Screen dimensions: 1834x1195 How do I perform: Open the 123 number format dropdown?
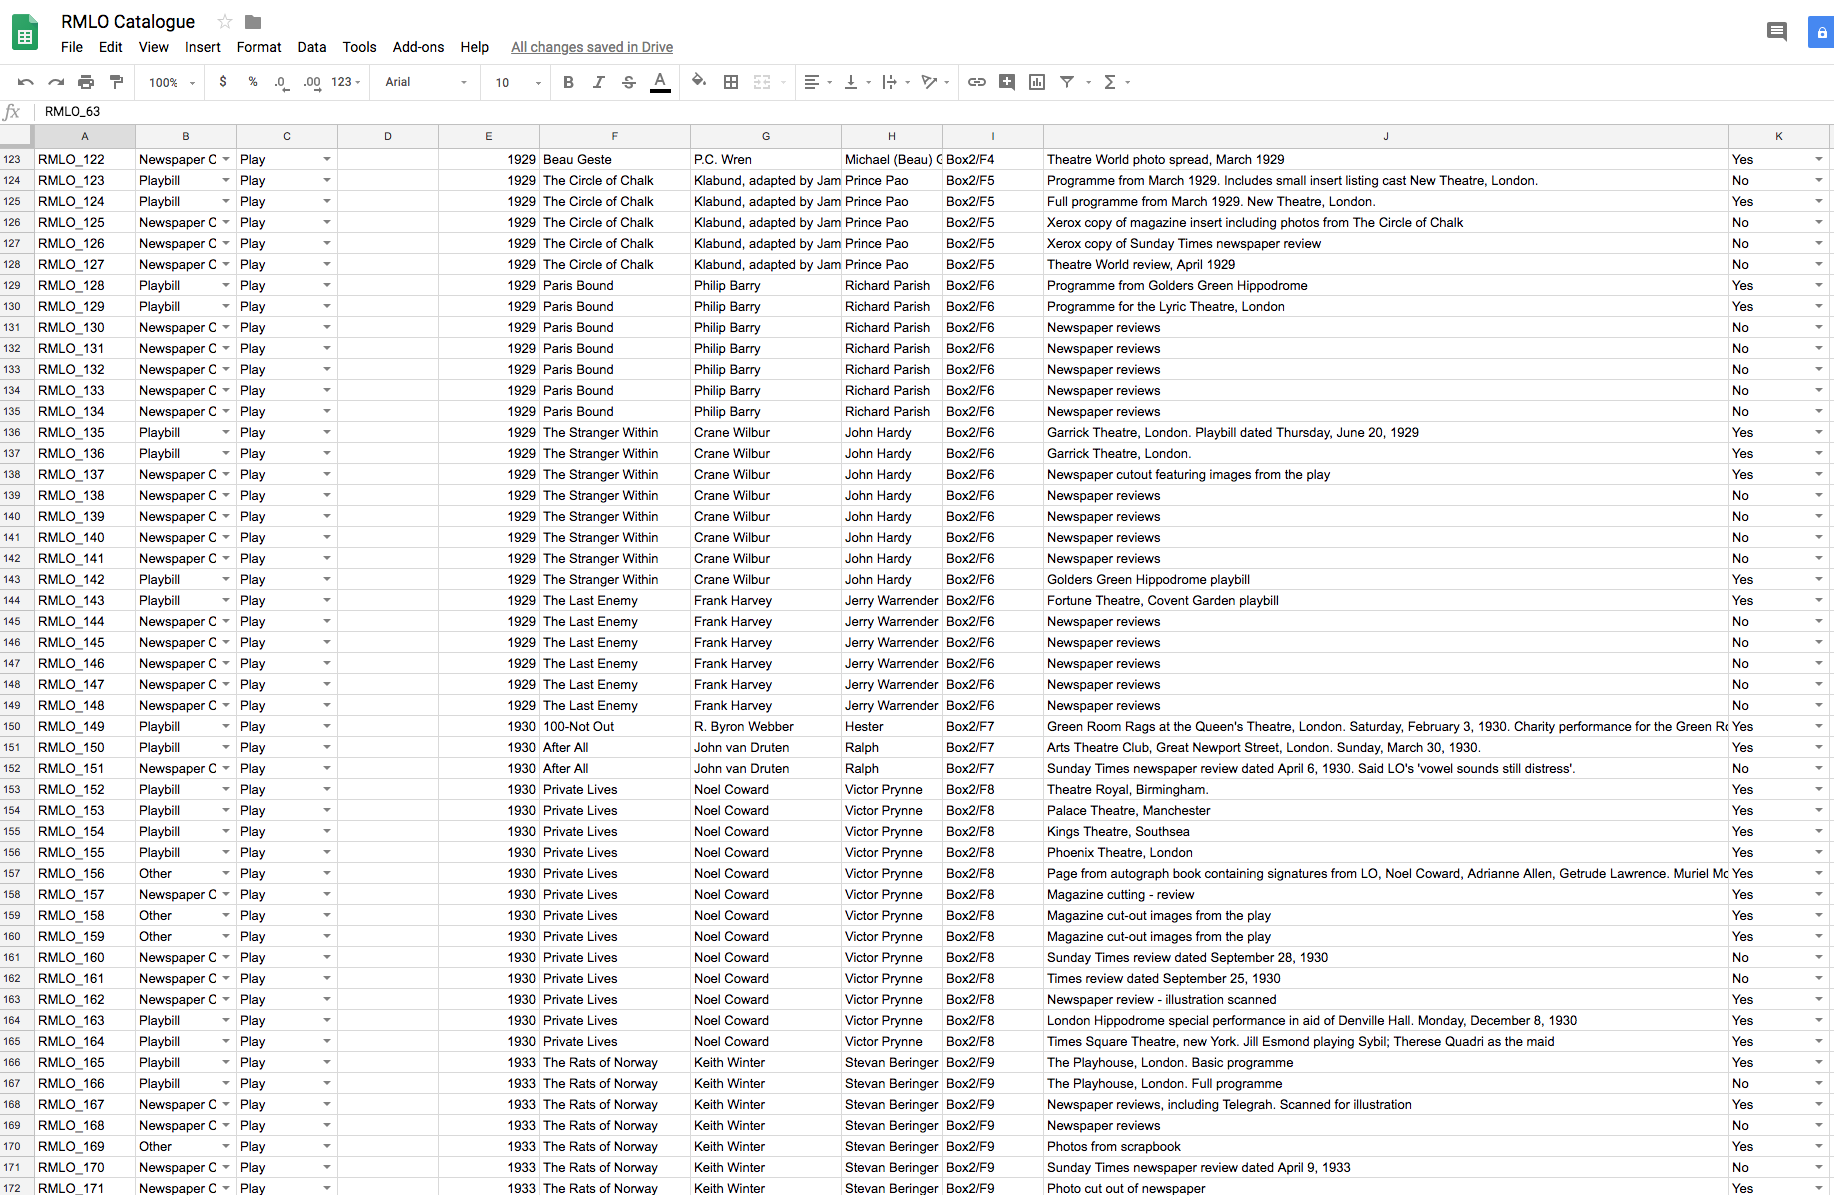346,82
